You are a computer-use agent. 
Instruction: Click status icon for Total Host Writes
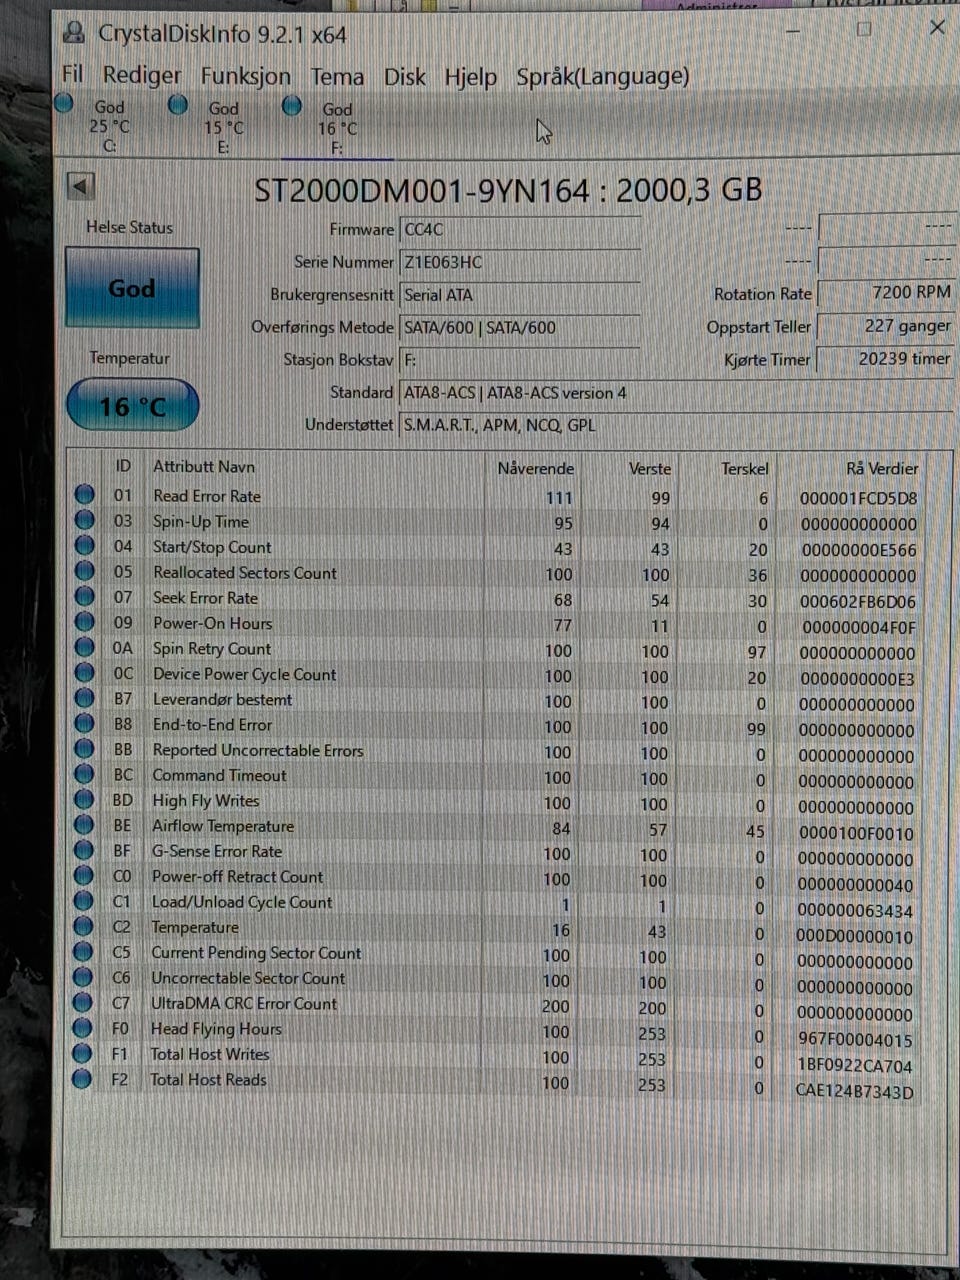[x=82, y=1053]
